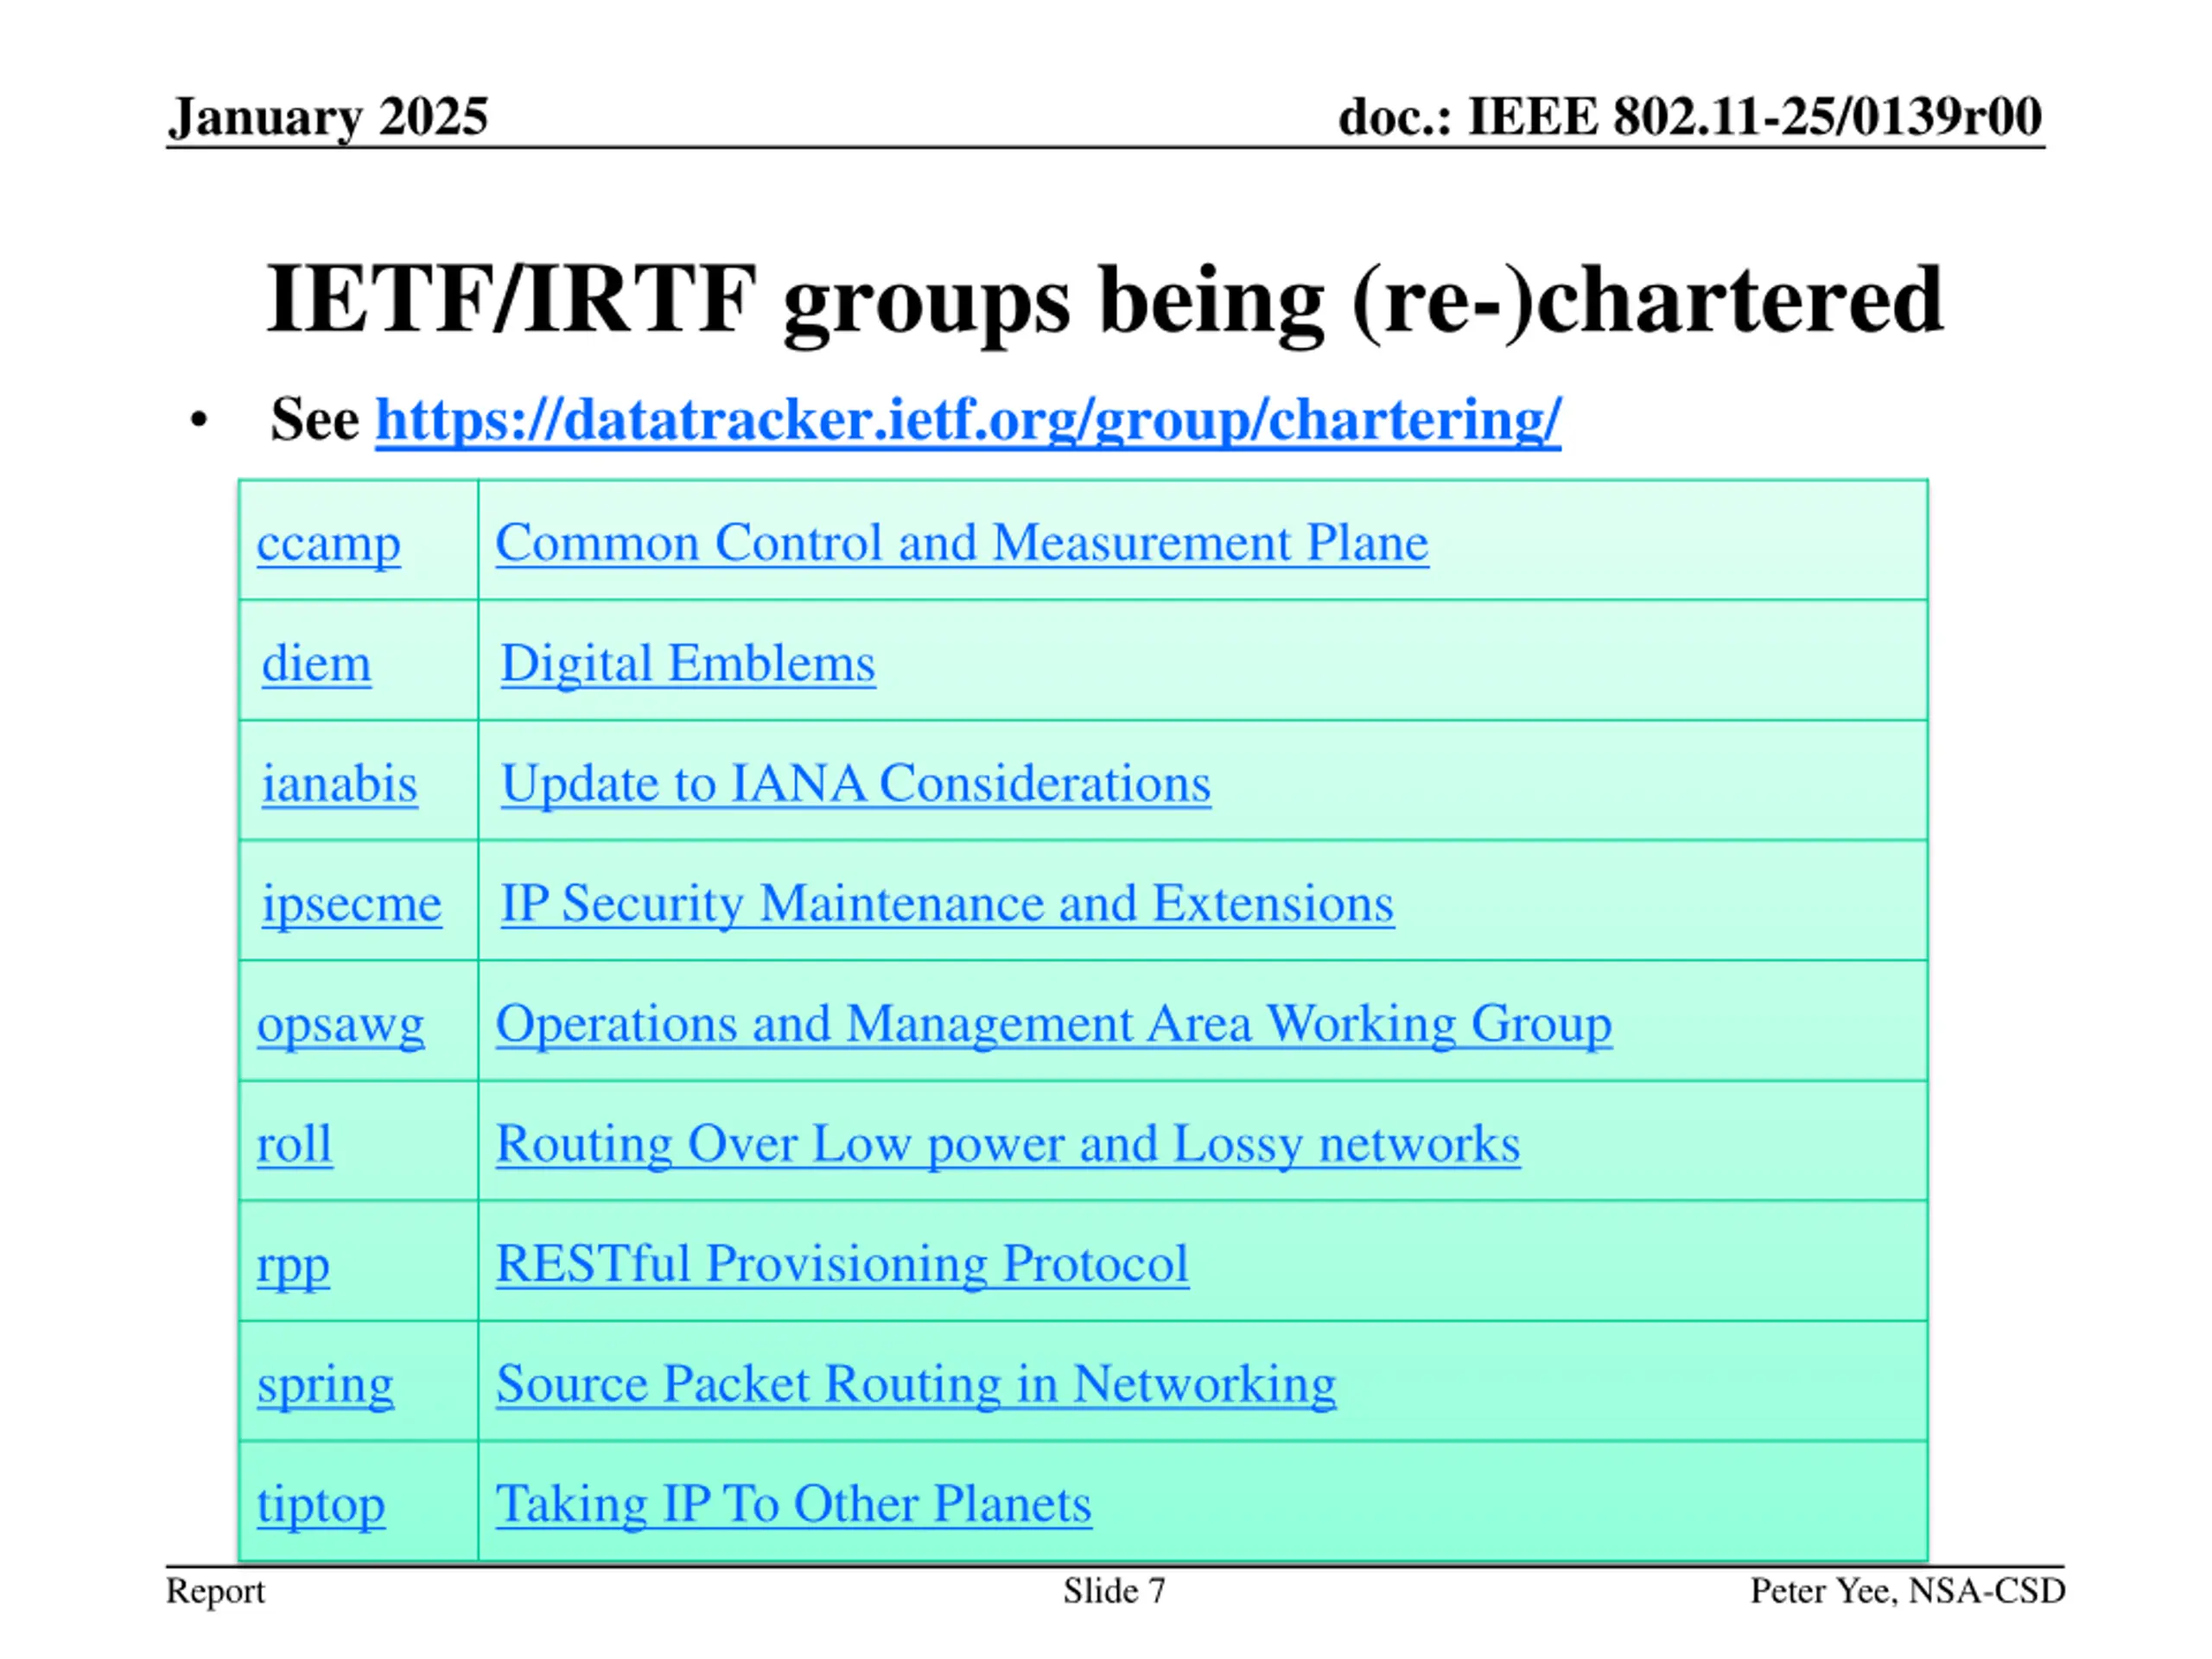Click the ianabis group link
Viewport: 2212px width, 1659px height.
(339, 783)
